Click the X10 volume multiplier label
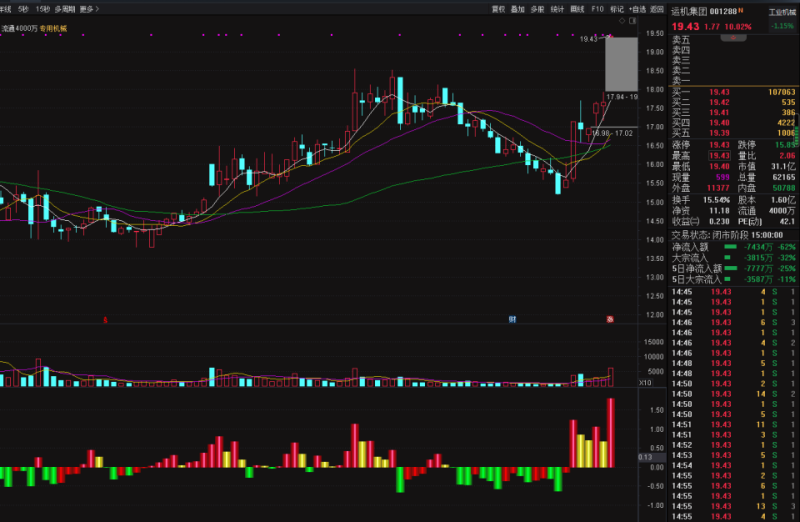The image size is (800, 522). 646,382
